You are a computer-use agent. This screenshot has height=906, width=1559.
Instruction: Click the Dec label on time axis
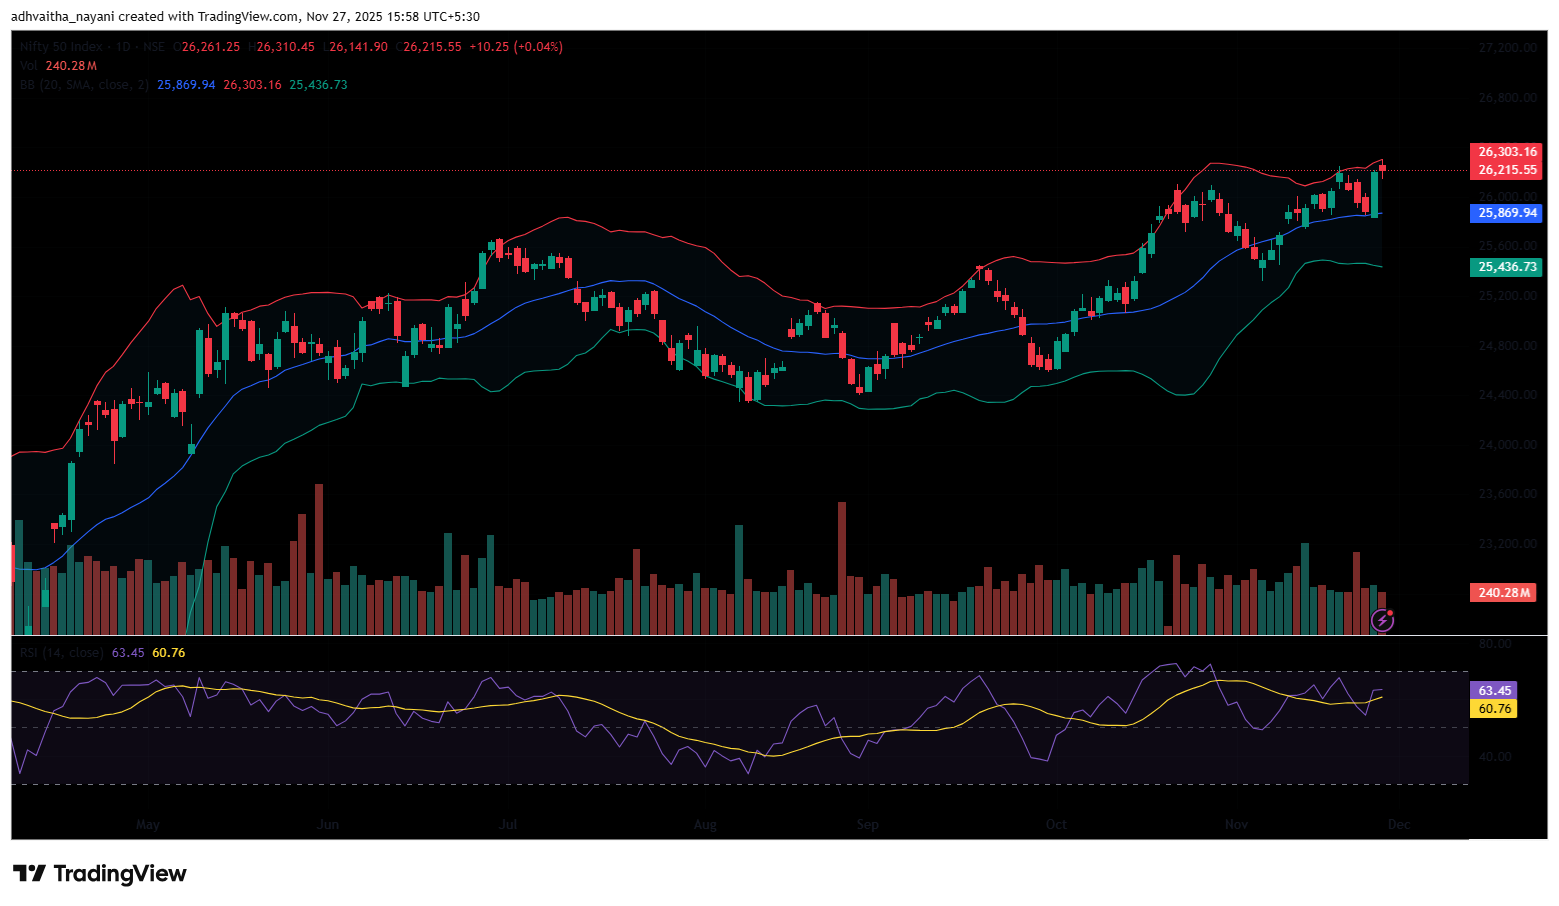click(x=1398, y=825)
